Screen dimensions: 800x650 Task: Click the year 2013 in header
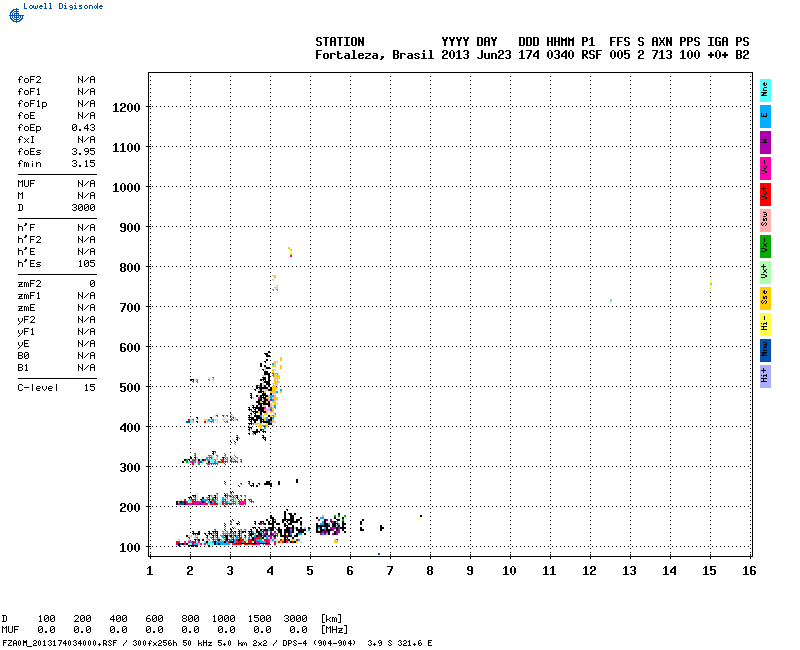[x=455, y=55]
